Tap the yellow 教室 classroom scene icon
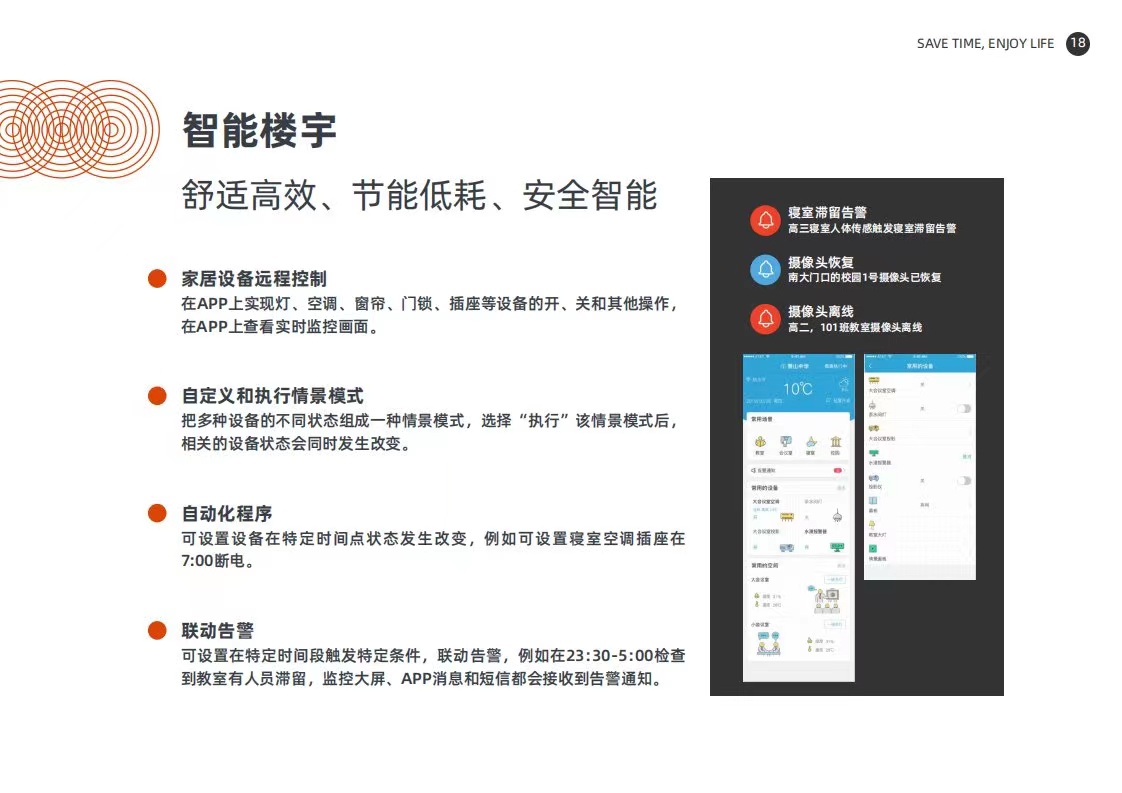This screenshot has height=793, width=1122. [x=760, y=441]
